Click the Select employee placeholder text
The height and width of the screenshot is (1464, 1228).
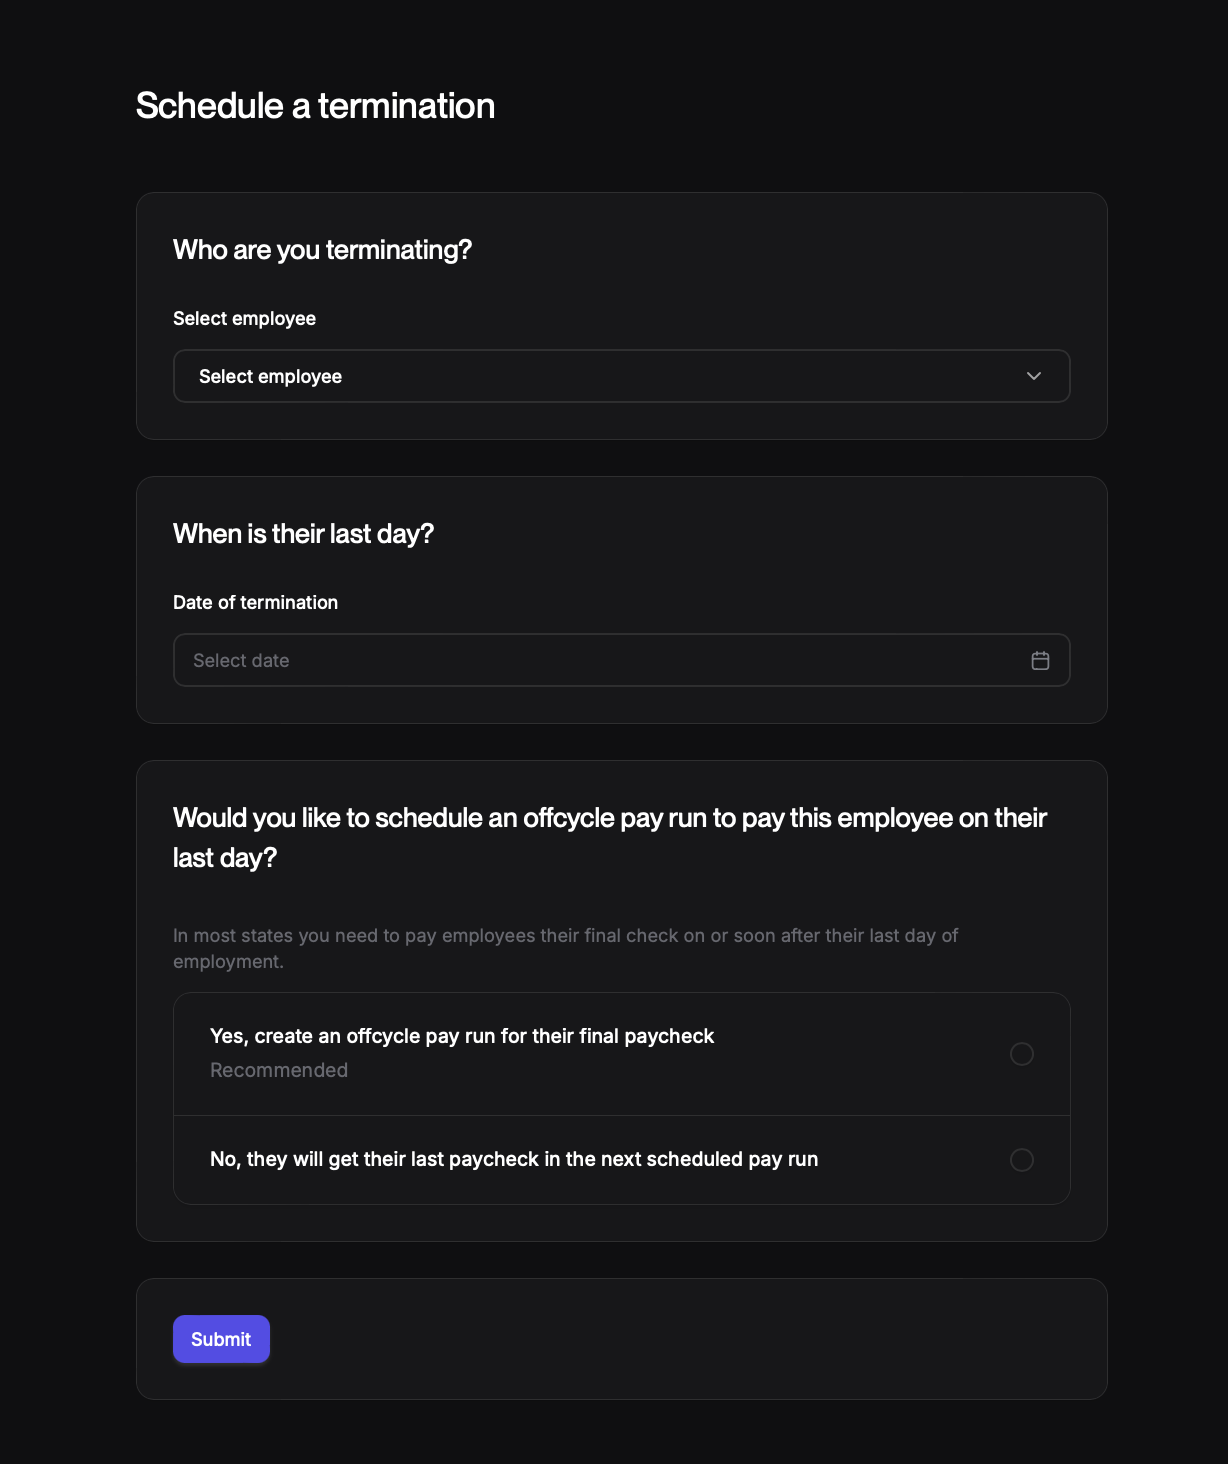(x=270, y=376)
